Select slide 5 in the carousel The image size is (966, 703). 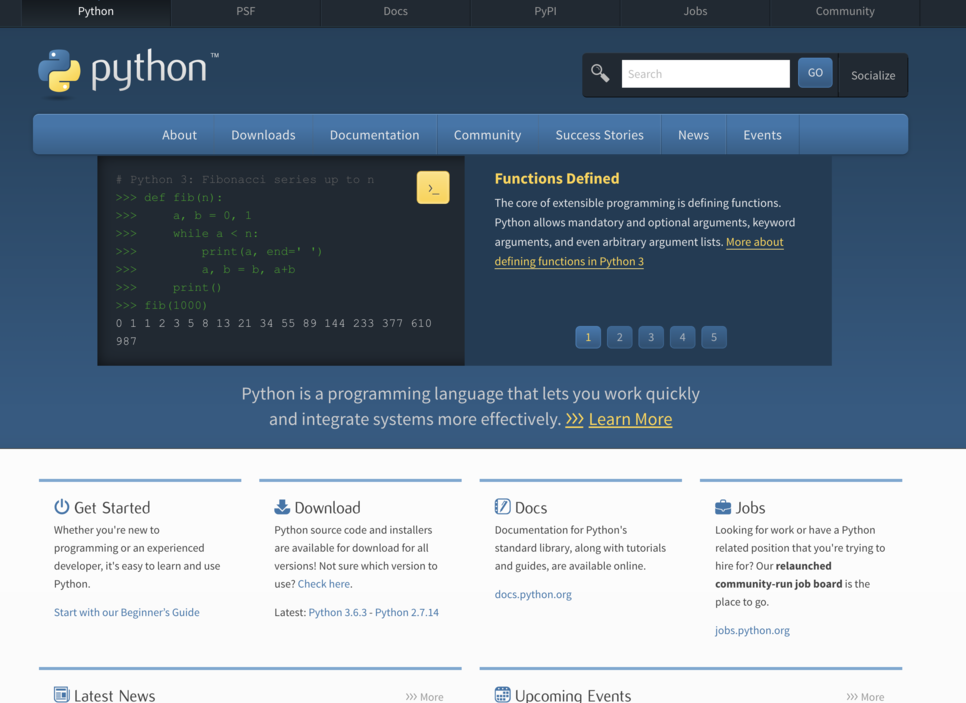(x=713, y=337)
